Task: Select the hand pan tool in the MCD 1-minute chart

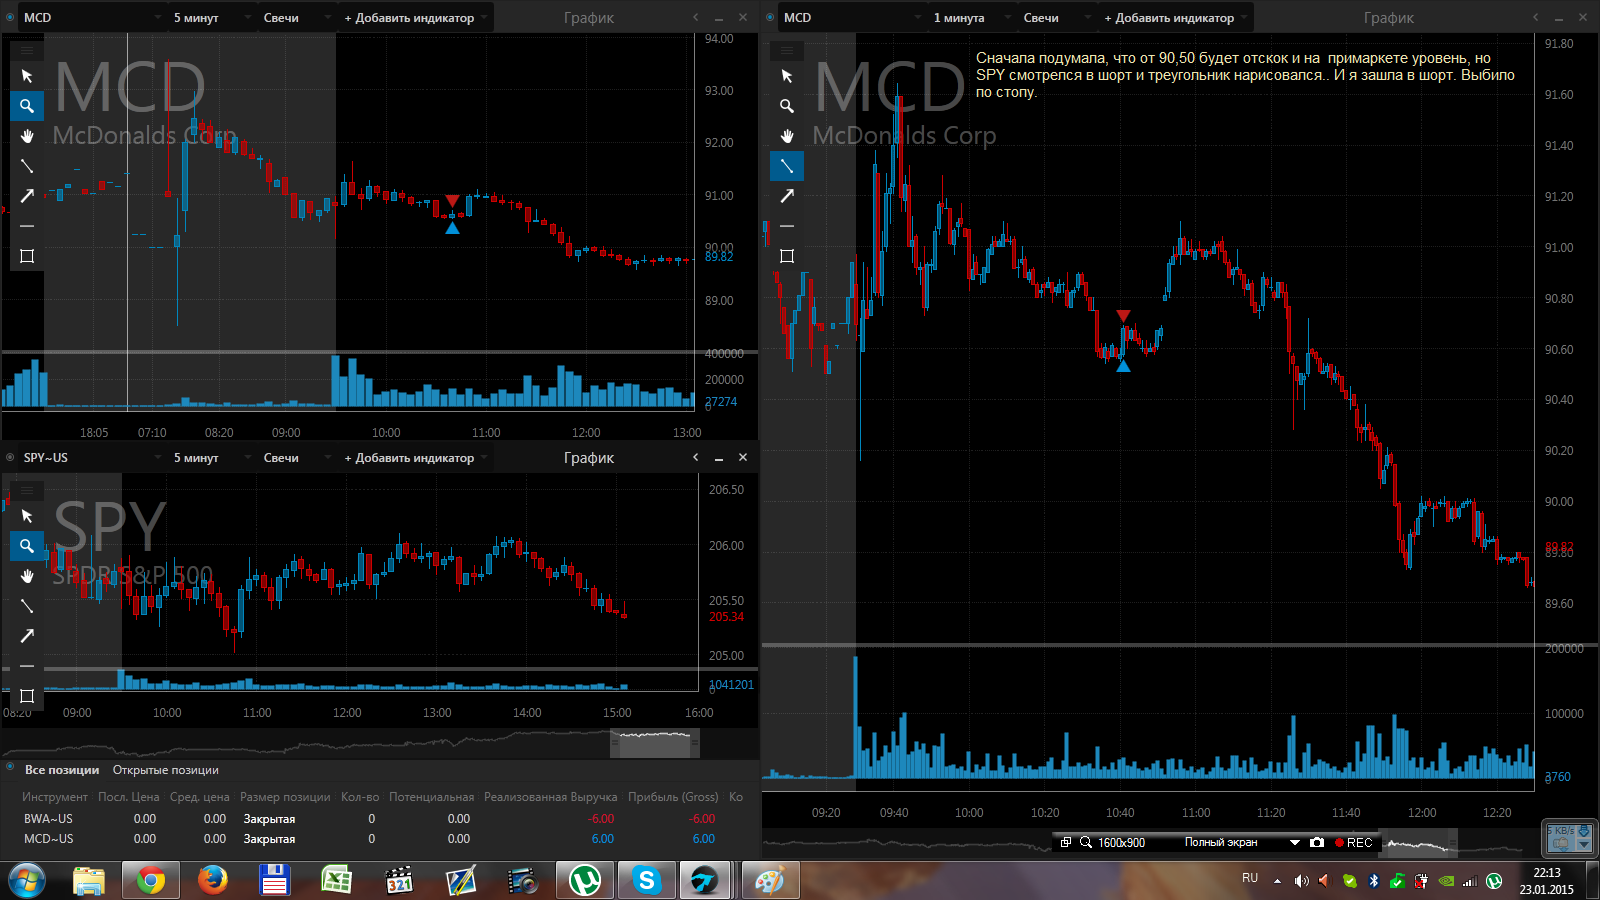Action: click(x=787, y=136)
